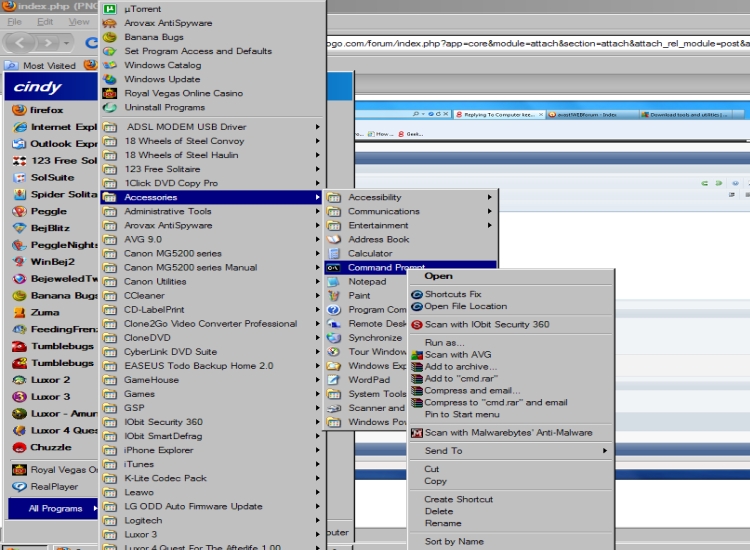Open Paint icon in Accessories

click(334, 296)
